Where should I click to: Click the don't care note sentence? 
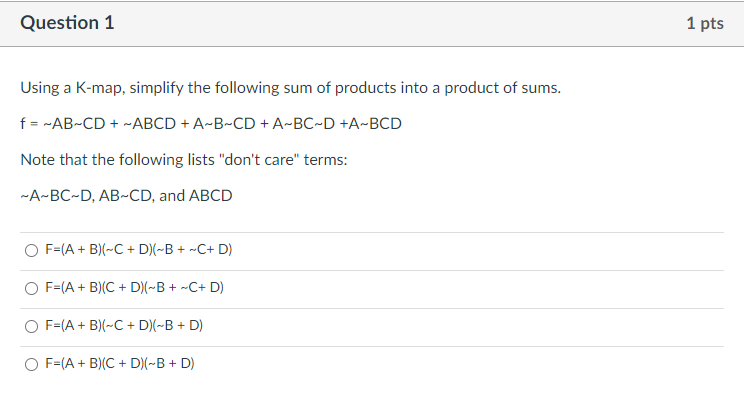coord(184,160)
